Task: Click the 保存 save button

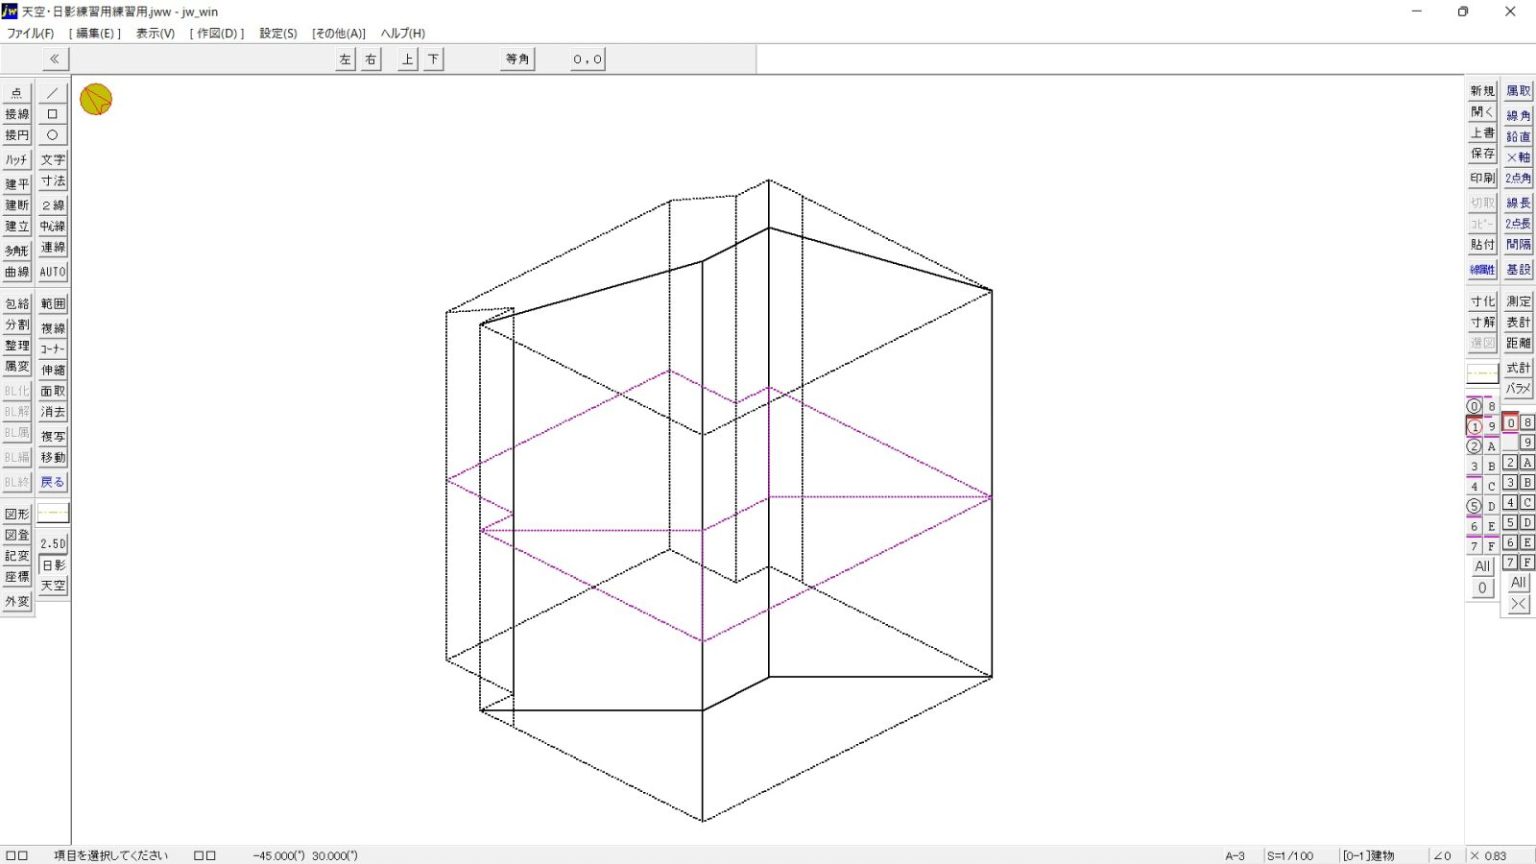Action: pyautogui.click(x=1482, y=154)
